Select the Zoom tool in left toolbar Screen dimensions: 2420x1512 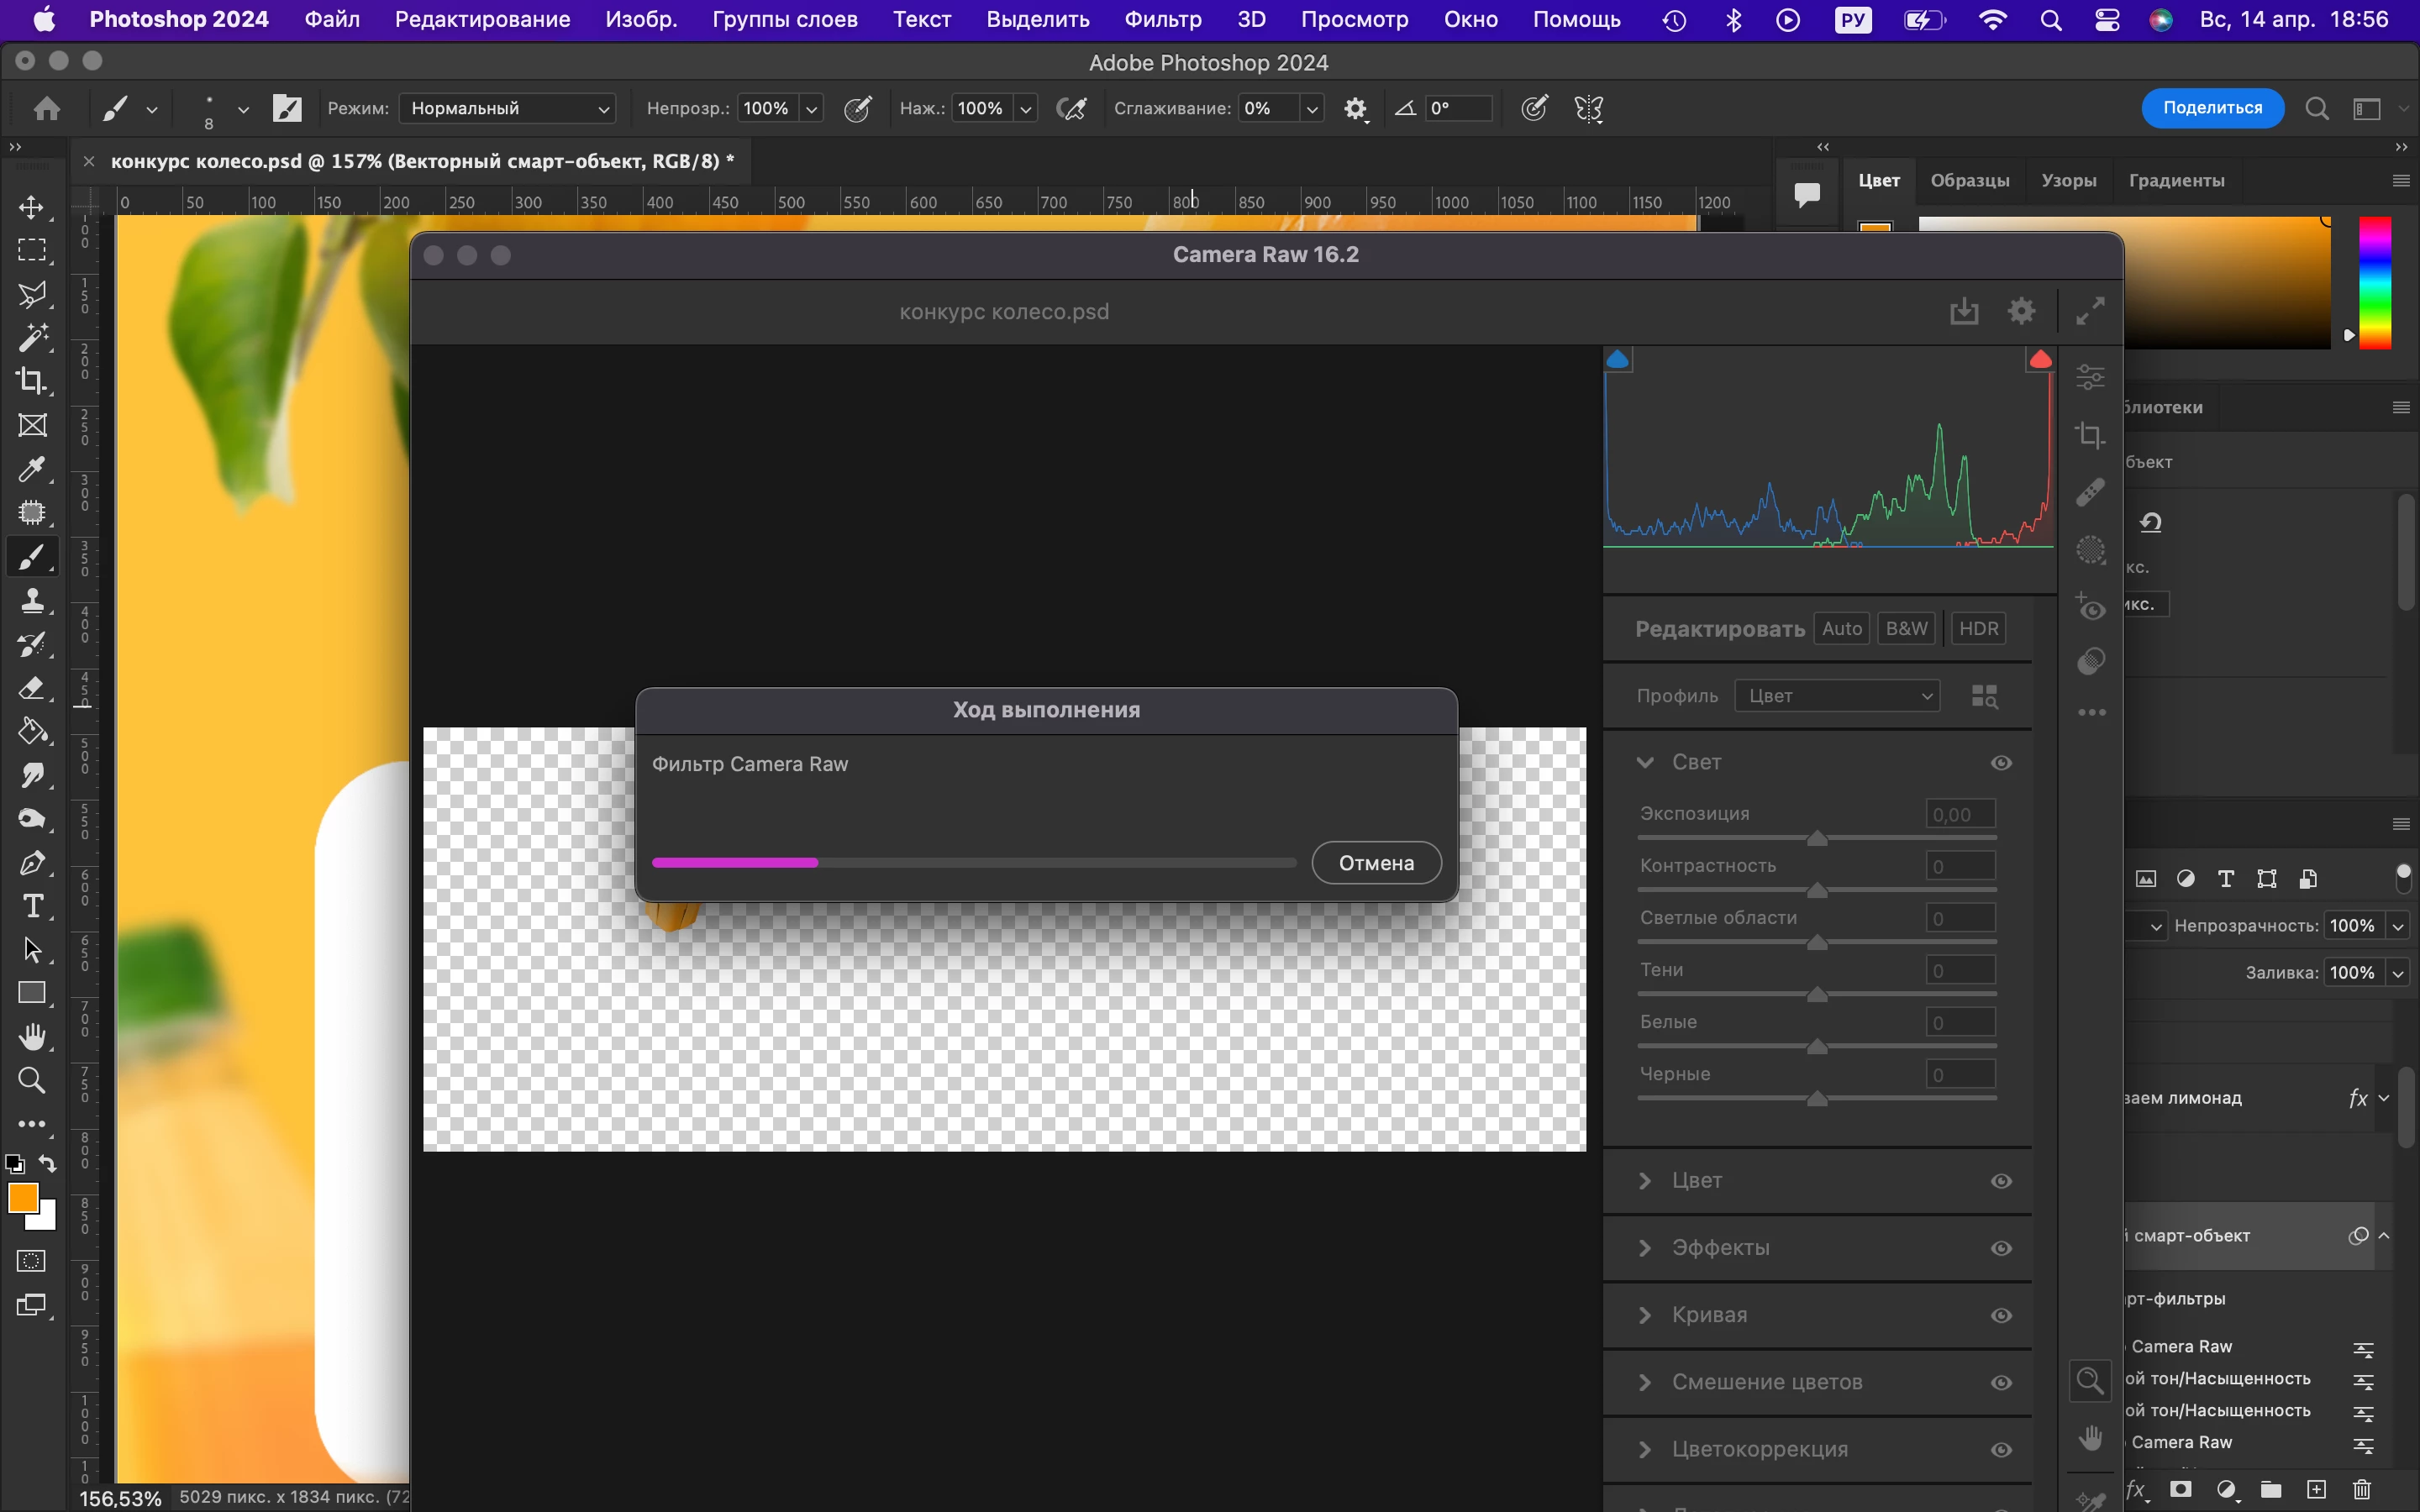32,1080
